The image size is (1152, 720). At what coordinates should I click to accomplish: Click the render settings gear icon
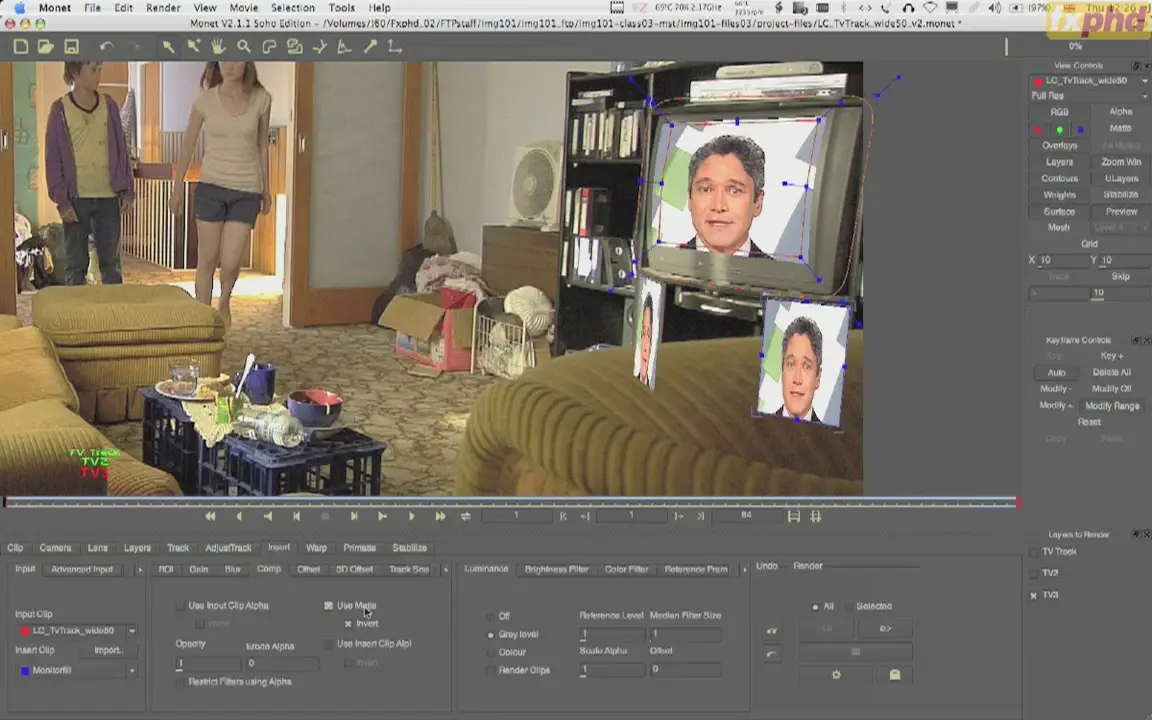click(x=836, y=674)
